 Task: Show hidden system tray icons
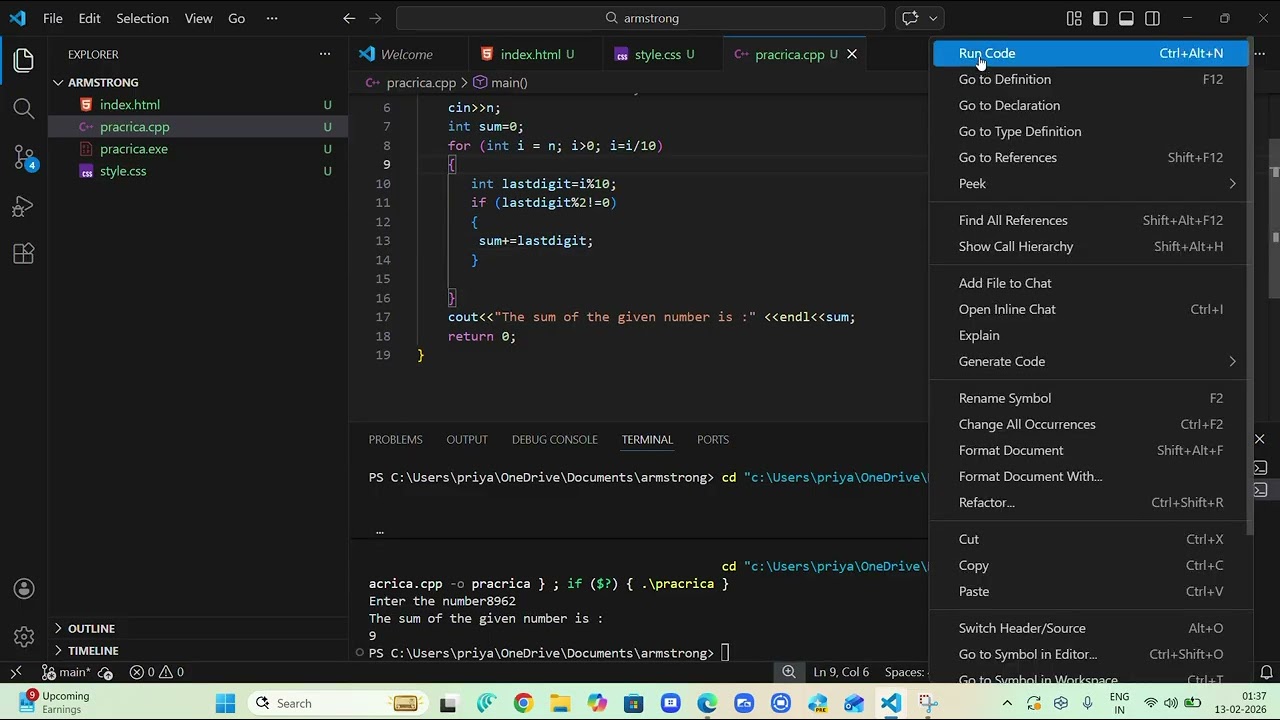1007,703
